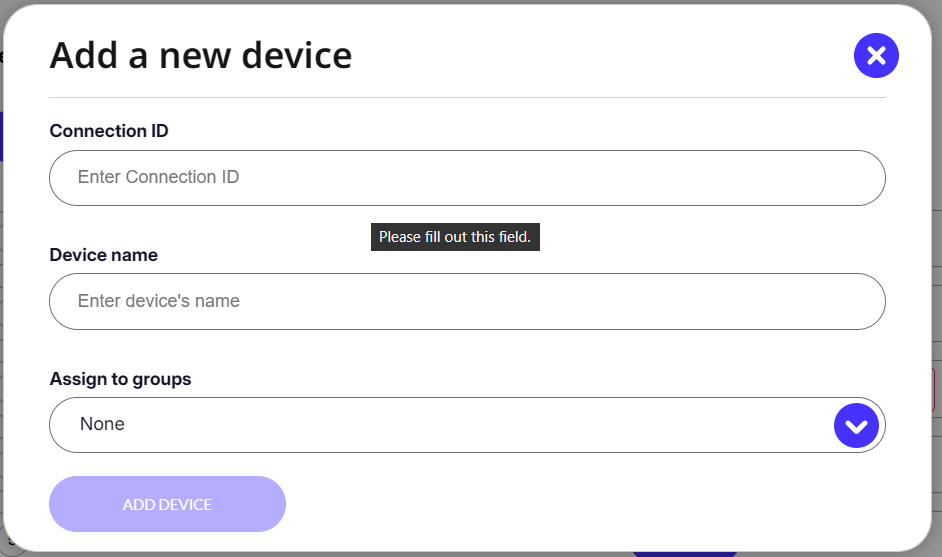The image size is (942, 557).
Task: Click the red-outlined element at right edge
Action: click(x=934, y=389)
